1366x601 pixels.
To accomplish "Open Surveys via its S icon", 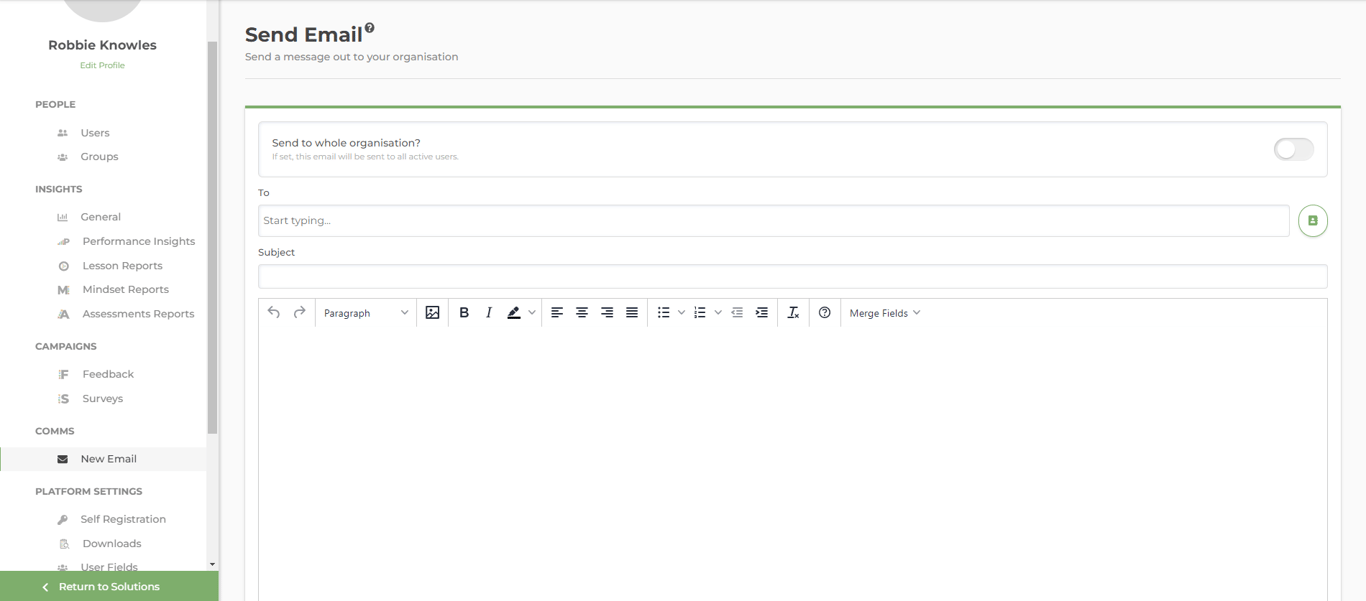I will [63, 398].
